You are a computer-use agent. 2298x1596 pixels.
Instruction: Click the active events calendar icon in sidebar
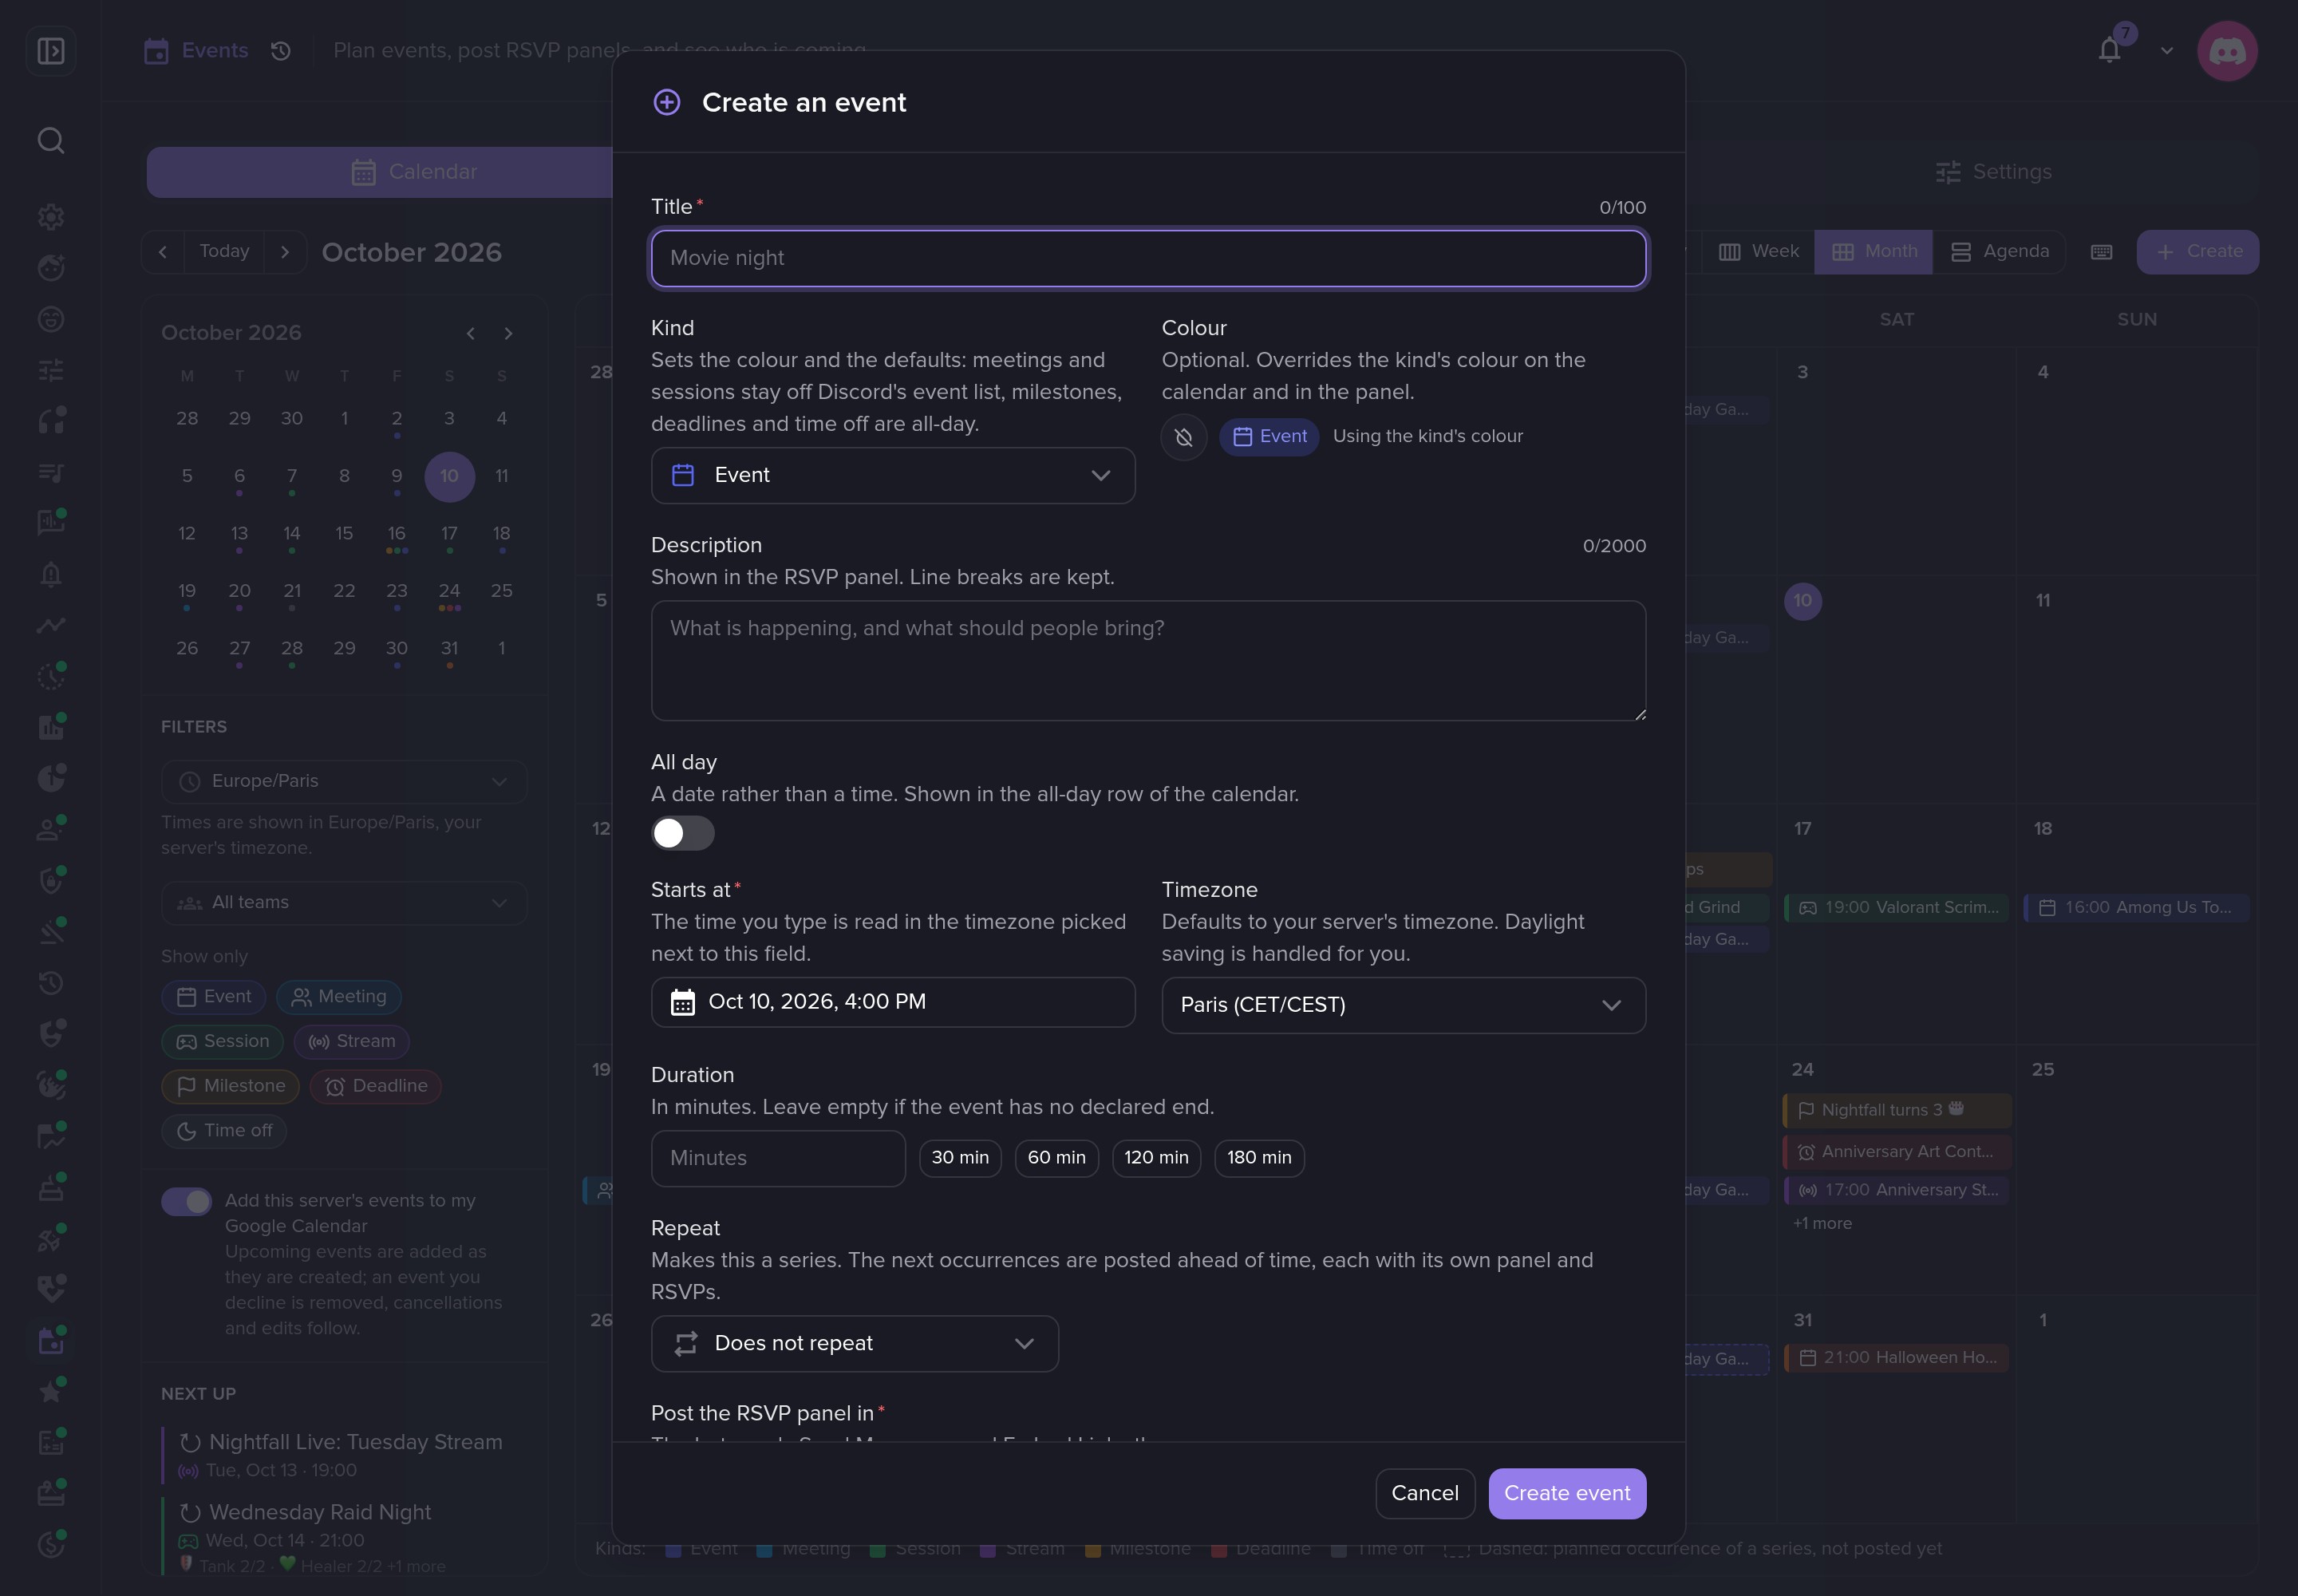[51, 1341]
